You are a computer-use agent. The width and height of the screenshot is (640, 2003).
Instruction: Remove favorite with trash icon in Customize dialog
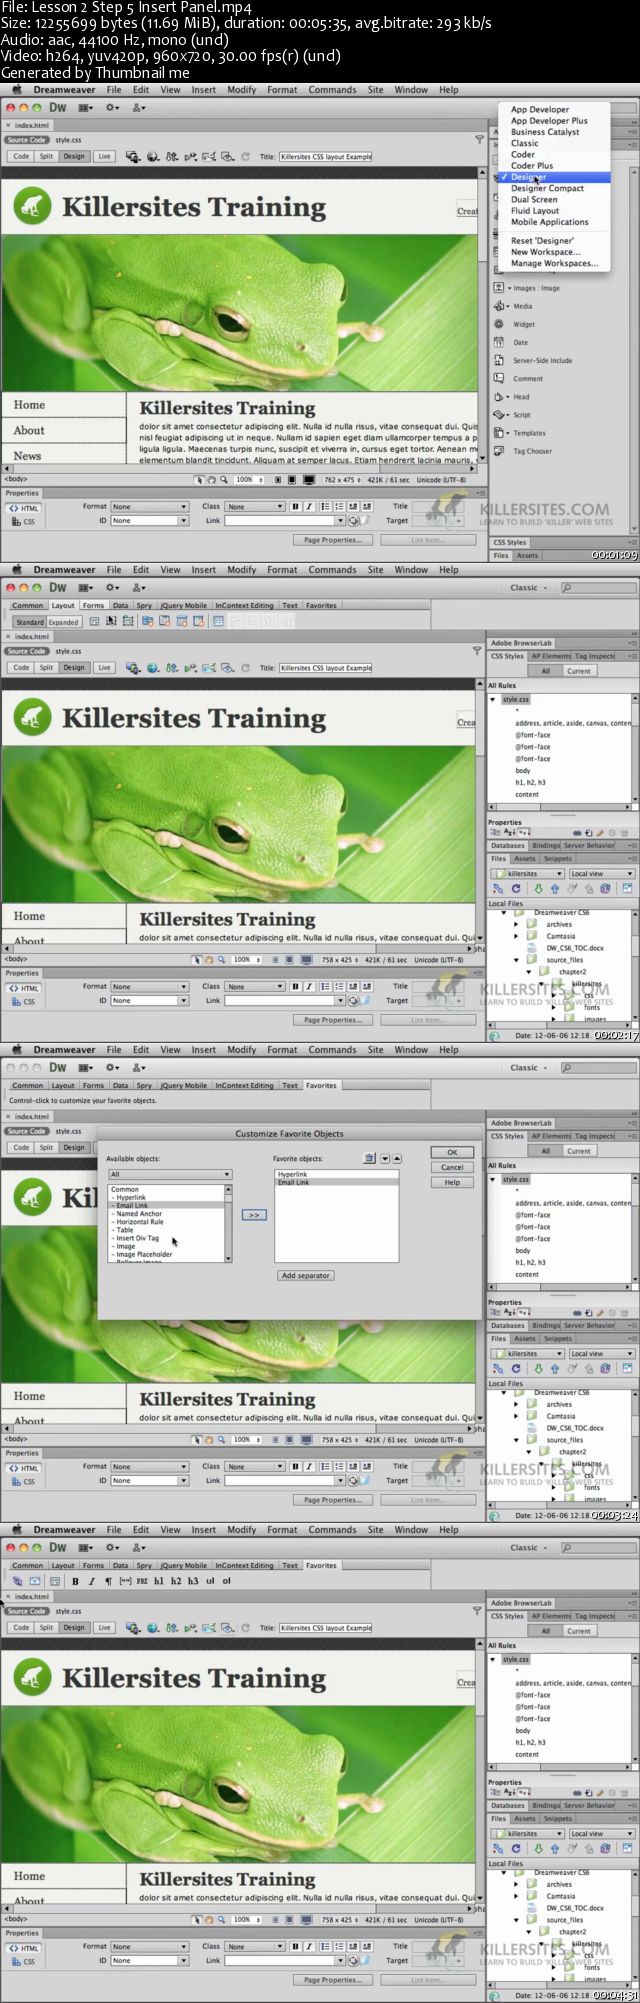[x=369, y=1158]
